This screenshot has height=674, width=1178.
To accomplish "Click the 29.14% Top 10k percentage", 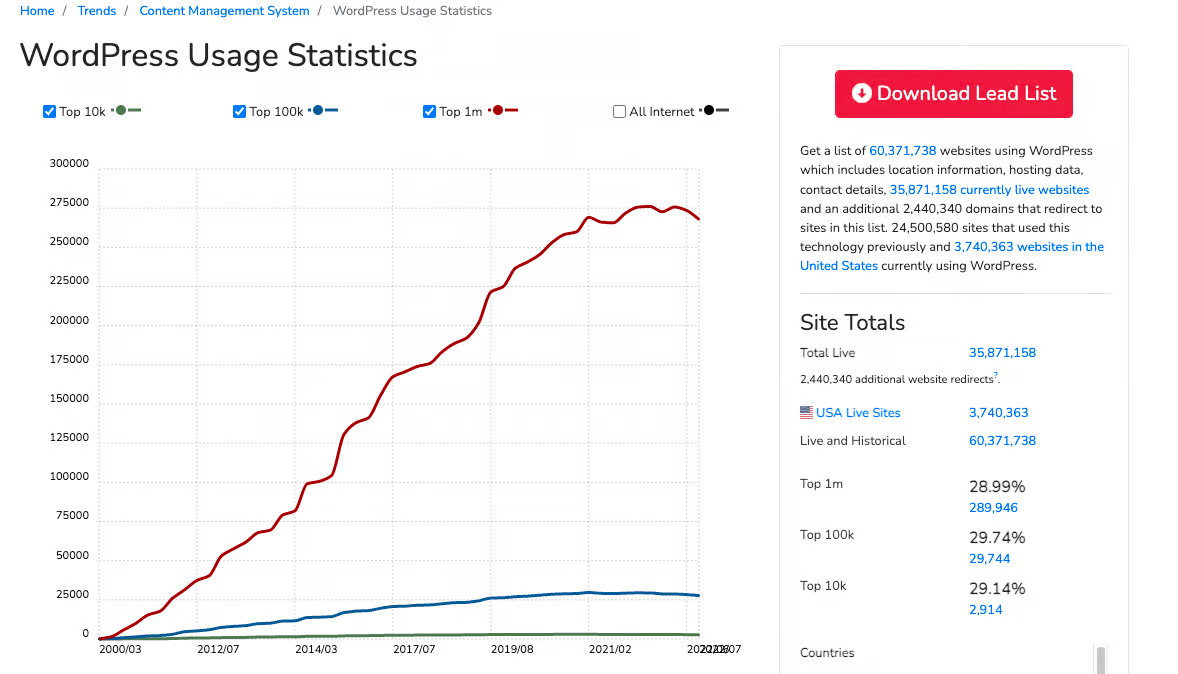I will (997, 589).
